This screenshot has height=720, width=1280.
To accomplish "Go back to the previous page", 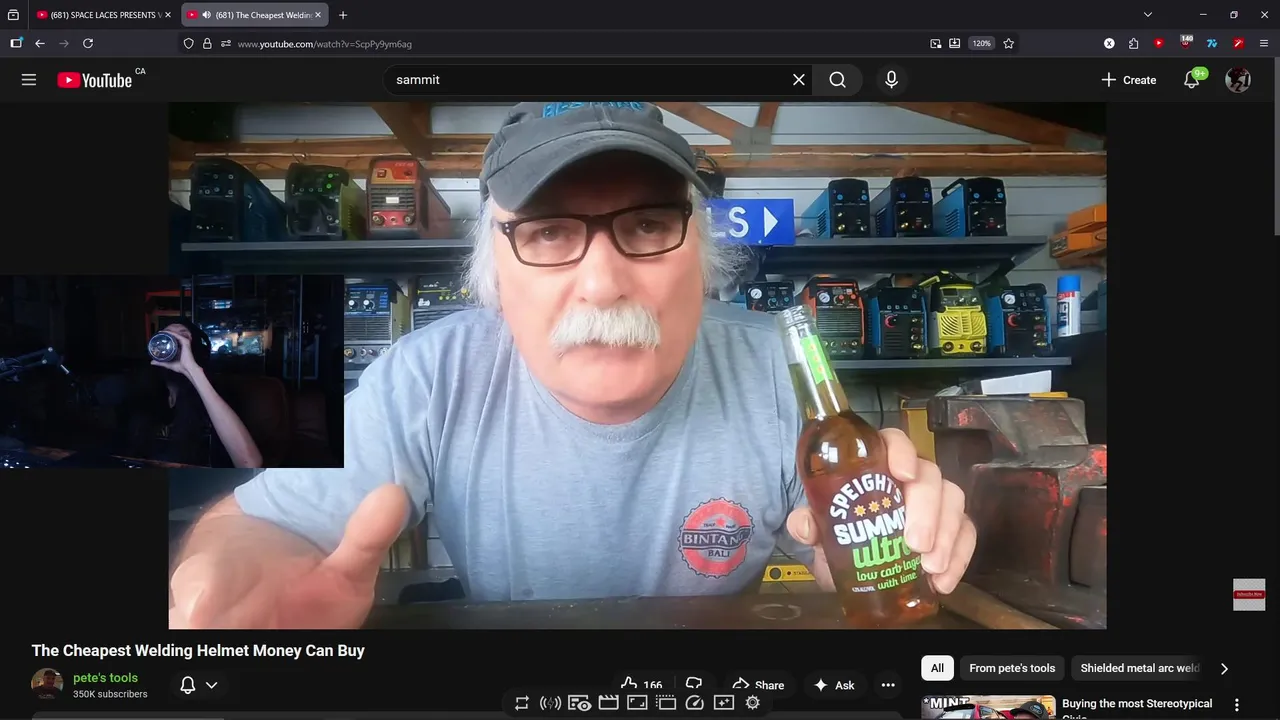I will [40, 43].
